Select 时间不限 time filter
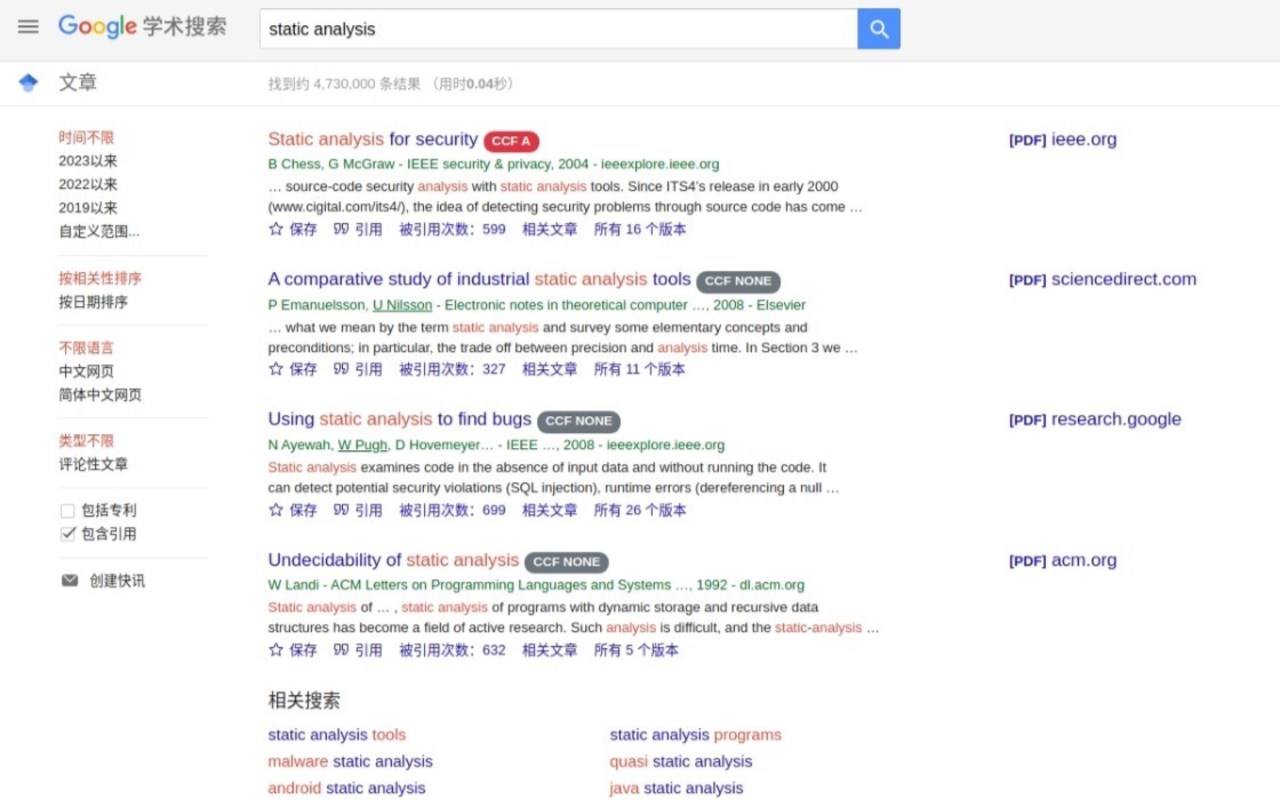 (x=86, y=137)
